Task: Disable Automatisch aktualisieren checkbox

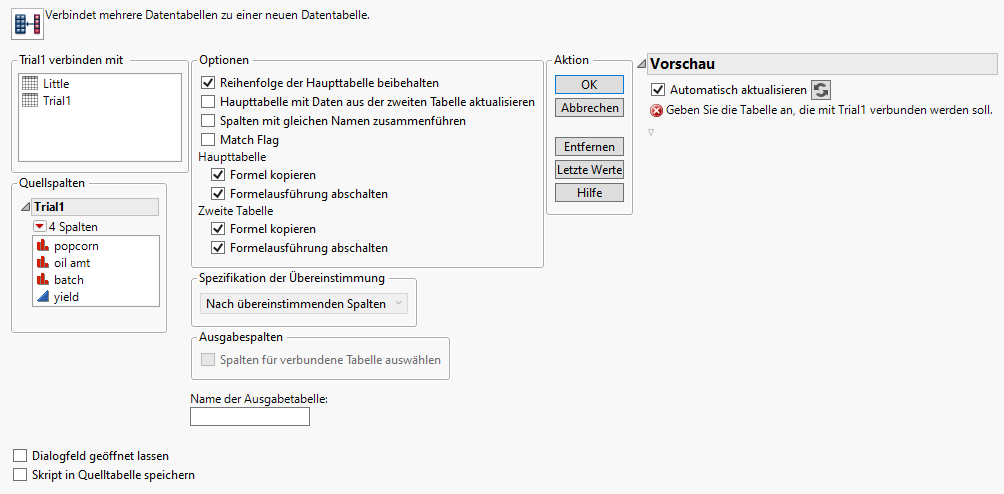Action: (x=658, y=90)
